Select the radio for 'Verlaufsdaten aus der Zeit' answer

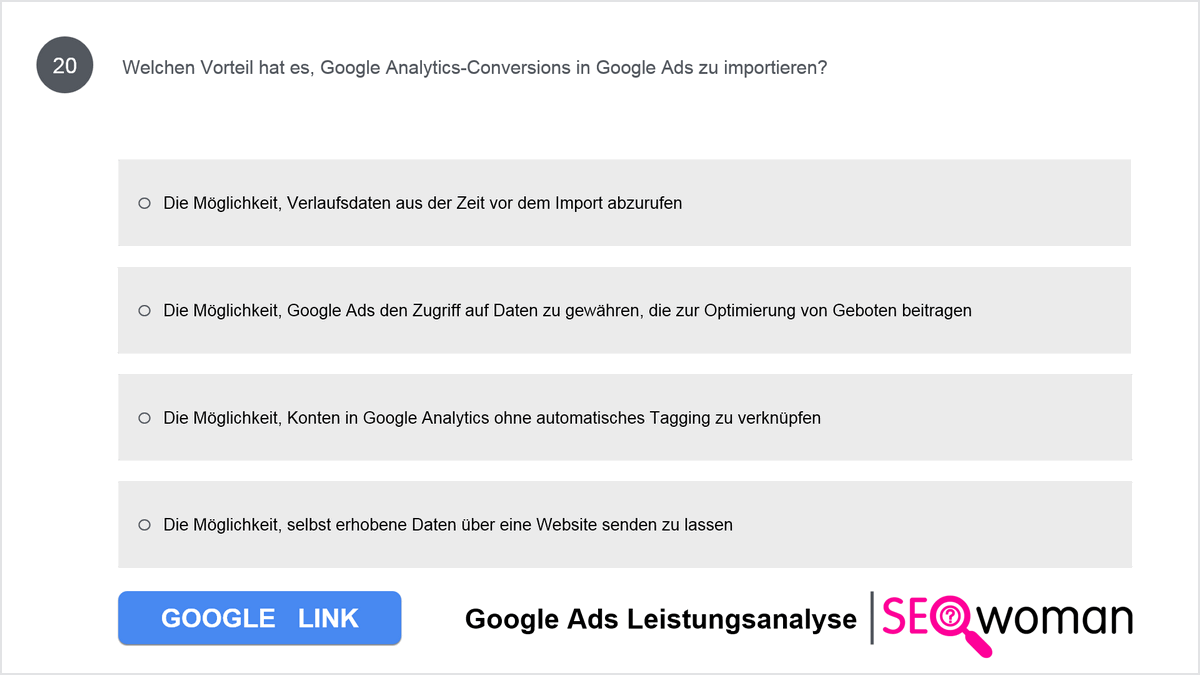point(145,203)
